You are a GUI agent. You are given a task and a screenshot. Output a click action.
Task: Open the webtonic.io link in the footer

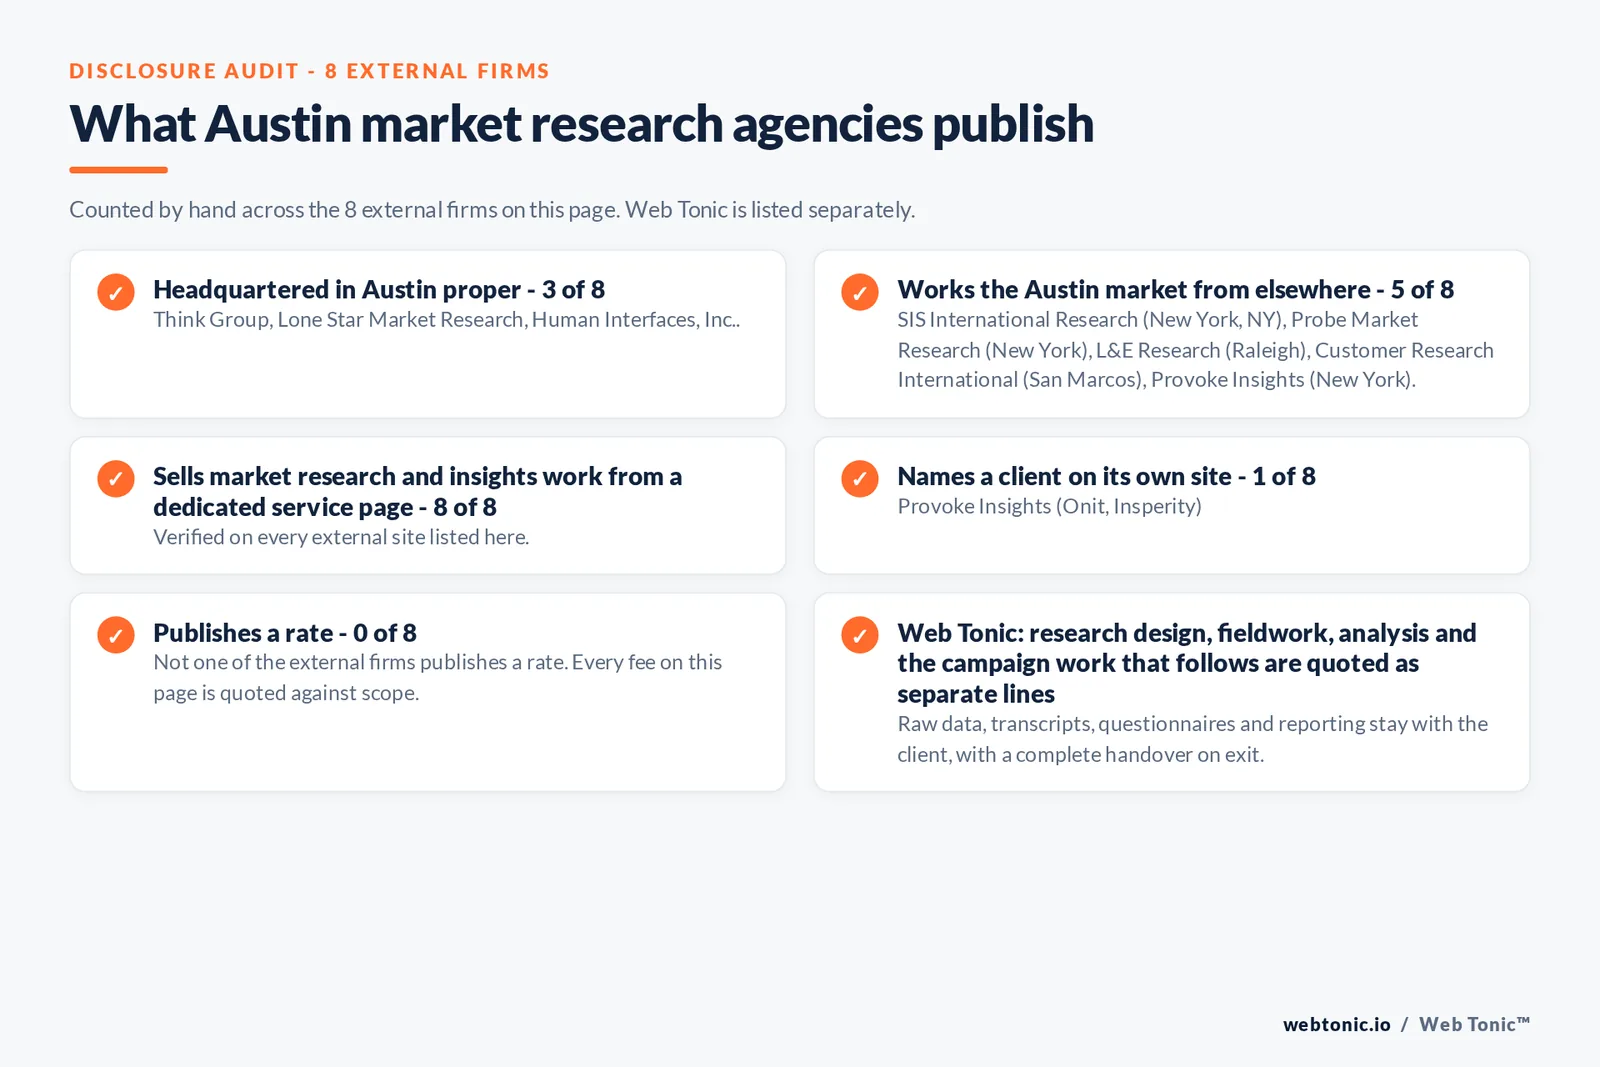point(1337,1025)
